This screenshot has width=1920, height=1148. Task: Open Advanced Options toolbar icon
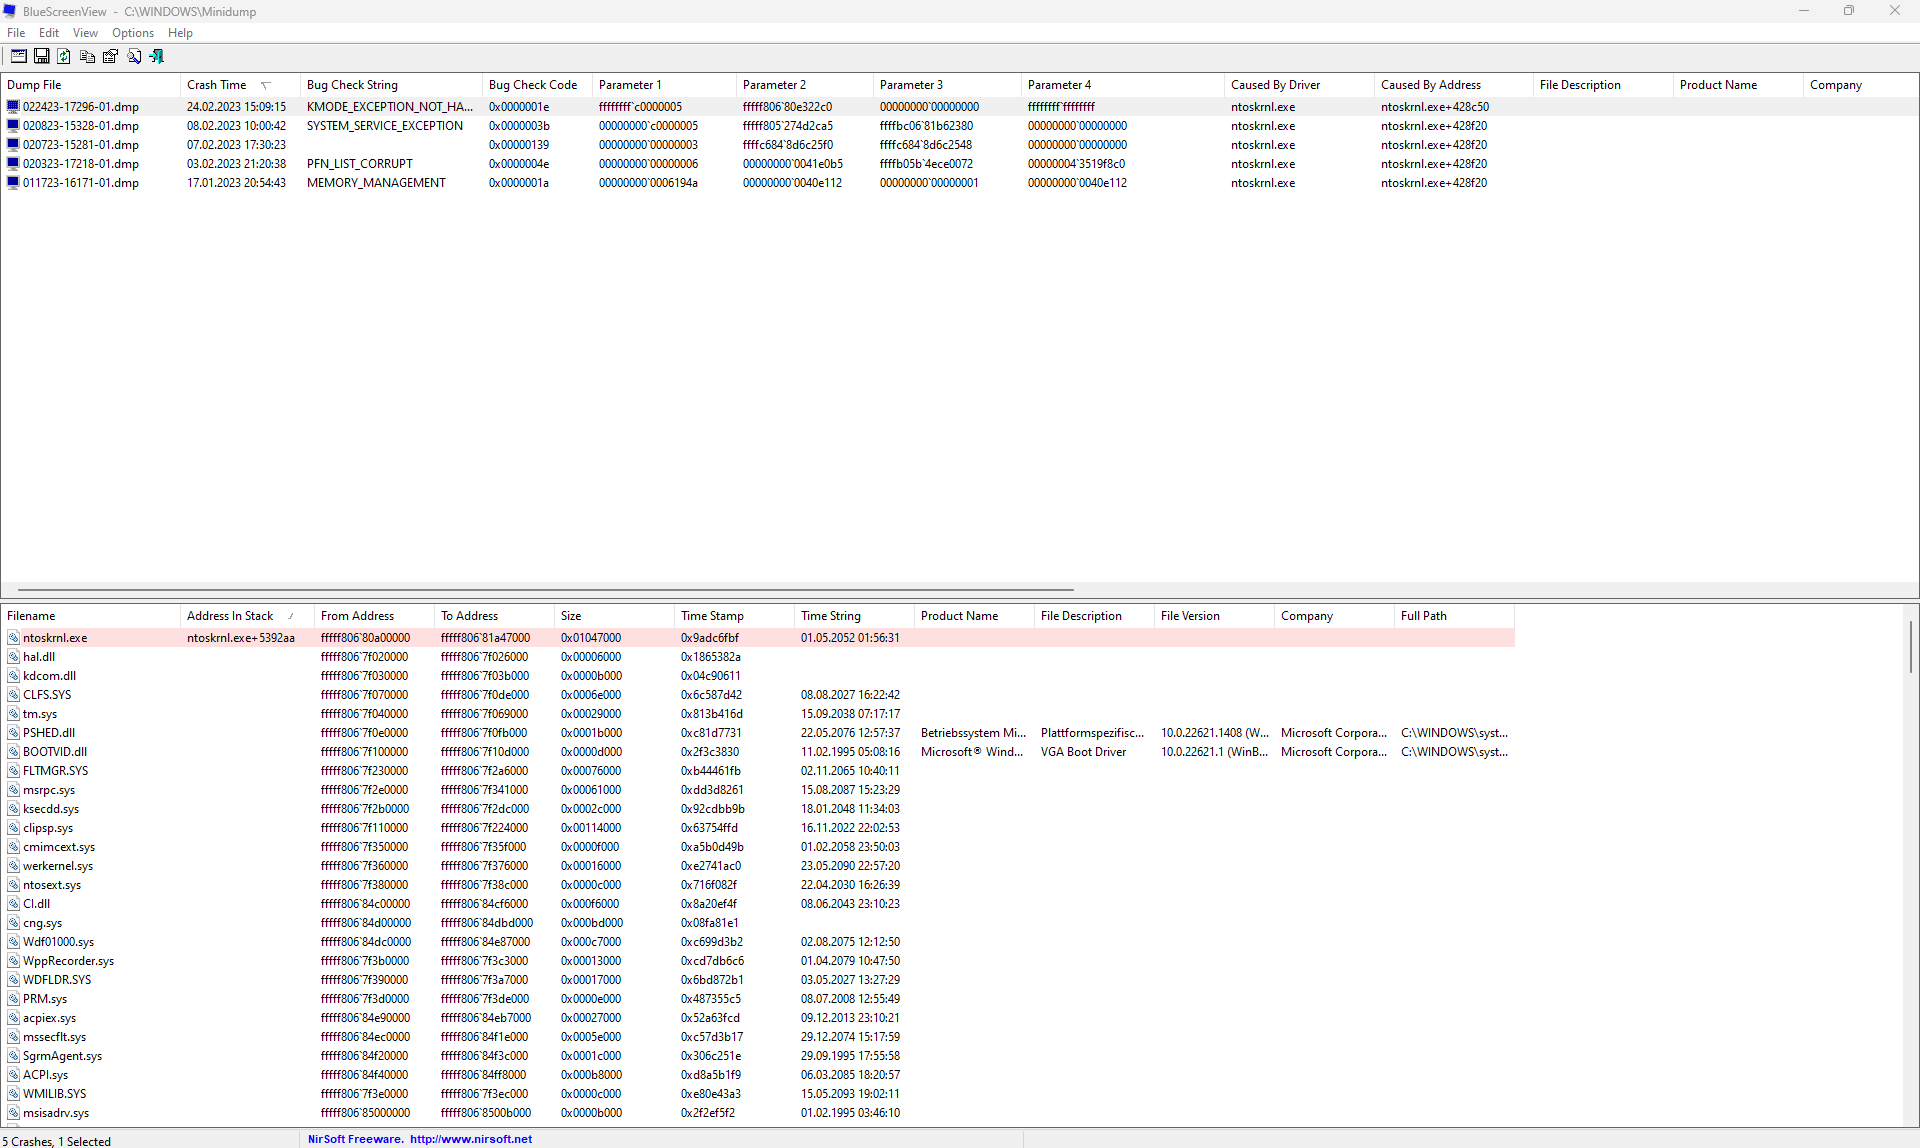19,57
